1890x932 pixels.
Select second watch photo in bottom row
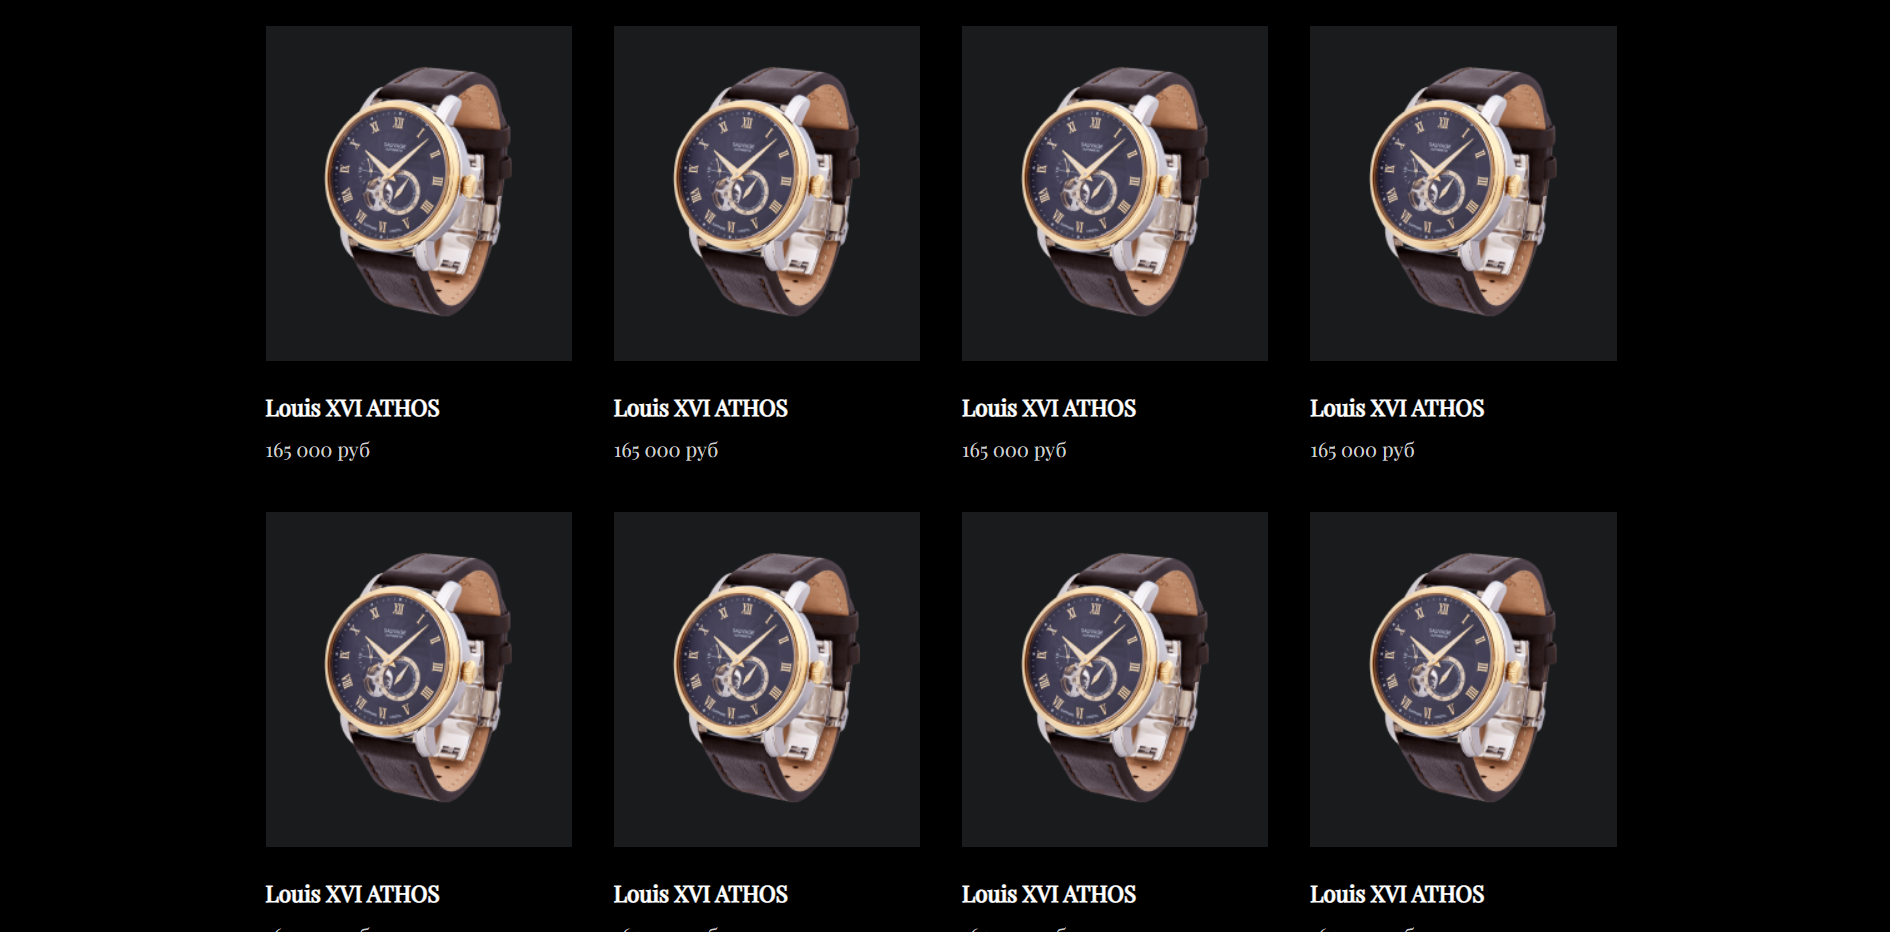(767, 680)
